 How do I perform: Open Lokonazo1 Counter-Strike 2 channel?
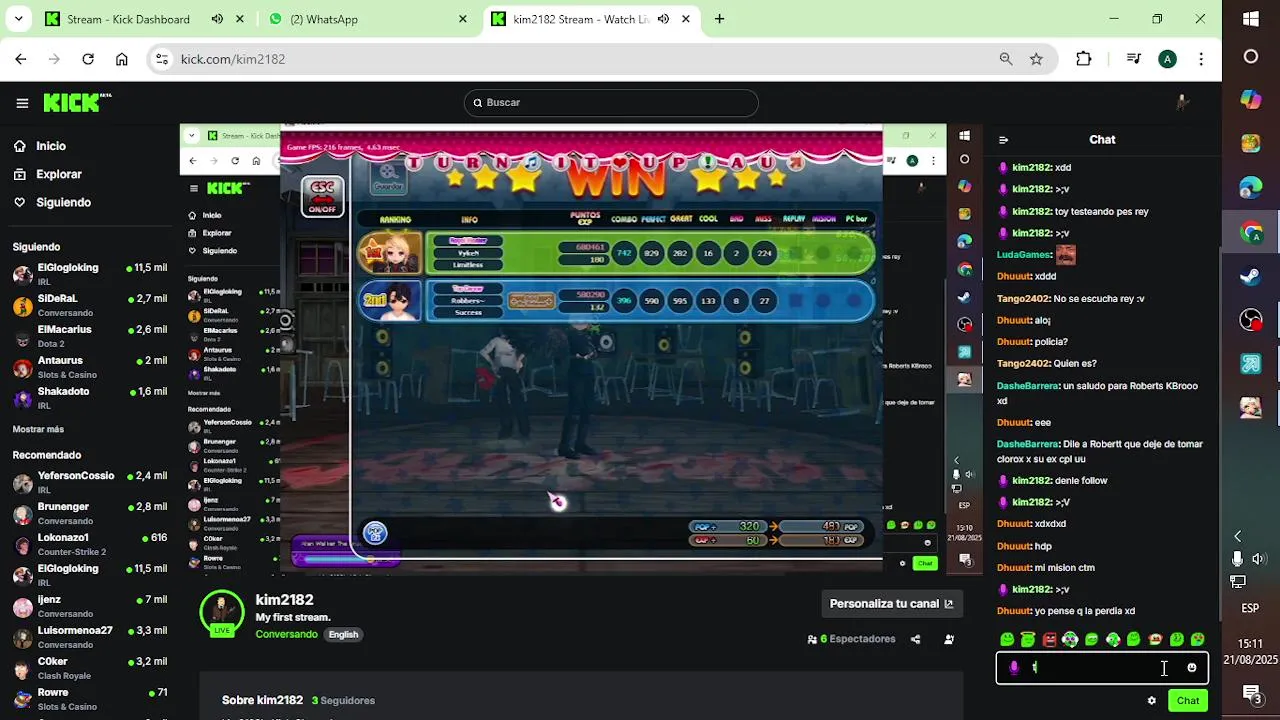pos(90,545)
